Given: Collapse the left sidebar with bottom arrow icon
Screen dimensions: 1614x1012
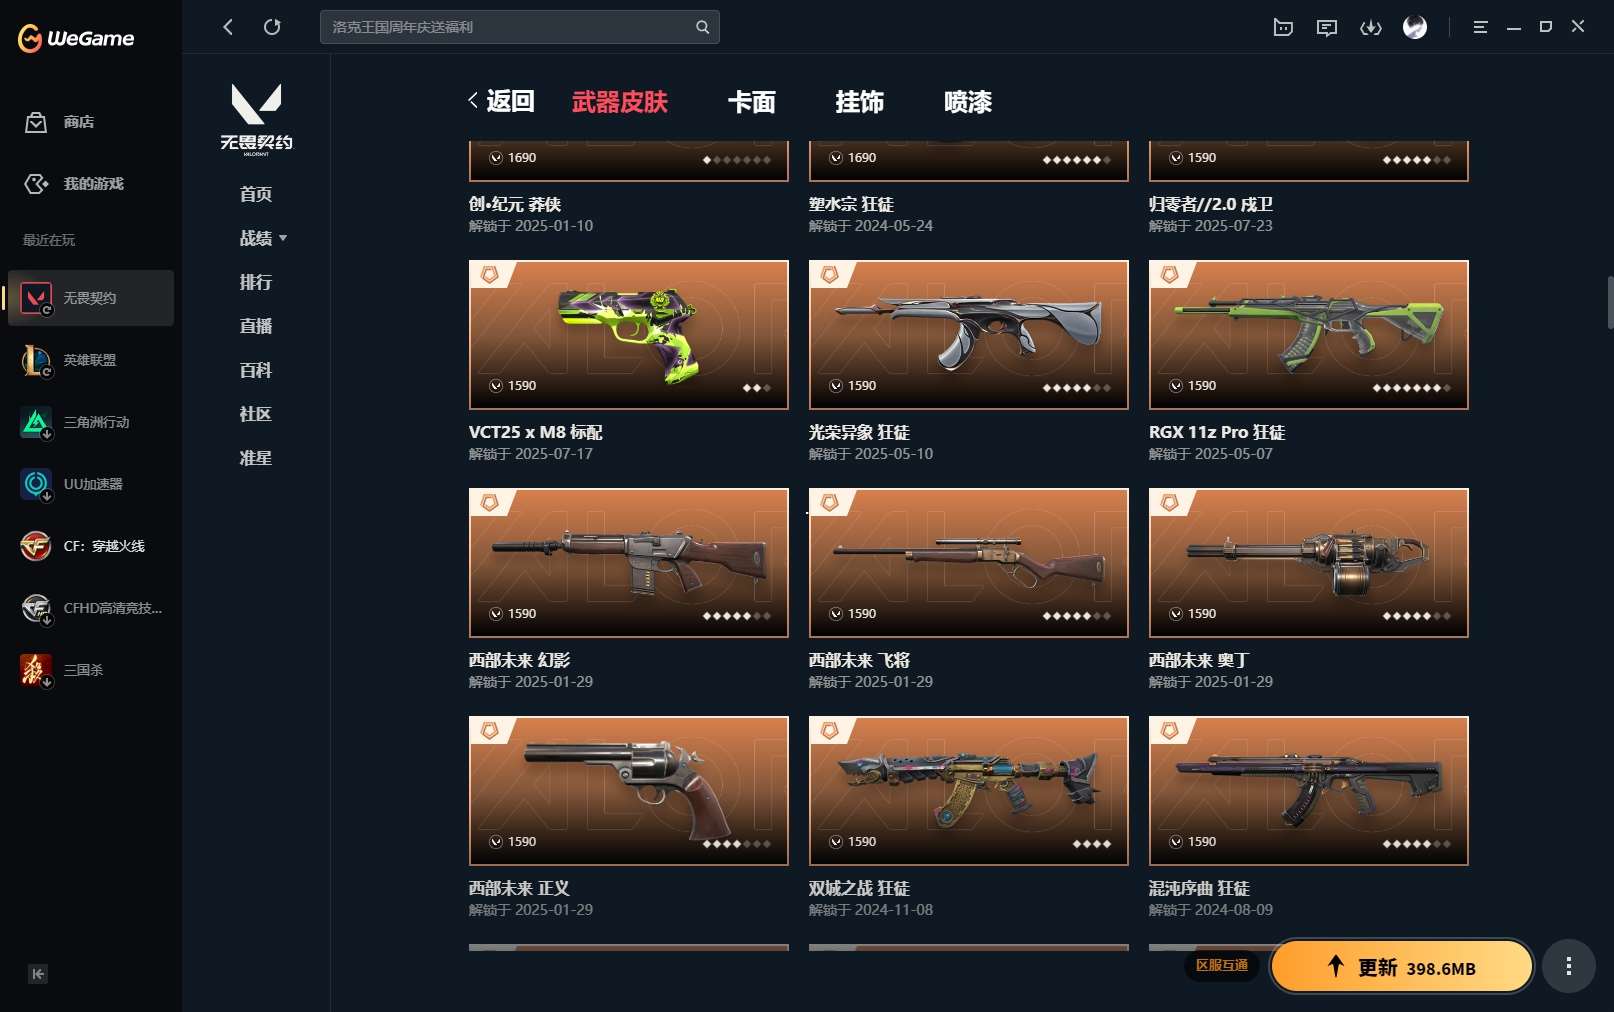Looking at the screenshot, I should point(38,974).
